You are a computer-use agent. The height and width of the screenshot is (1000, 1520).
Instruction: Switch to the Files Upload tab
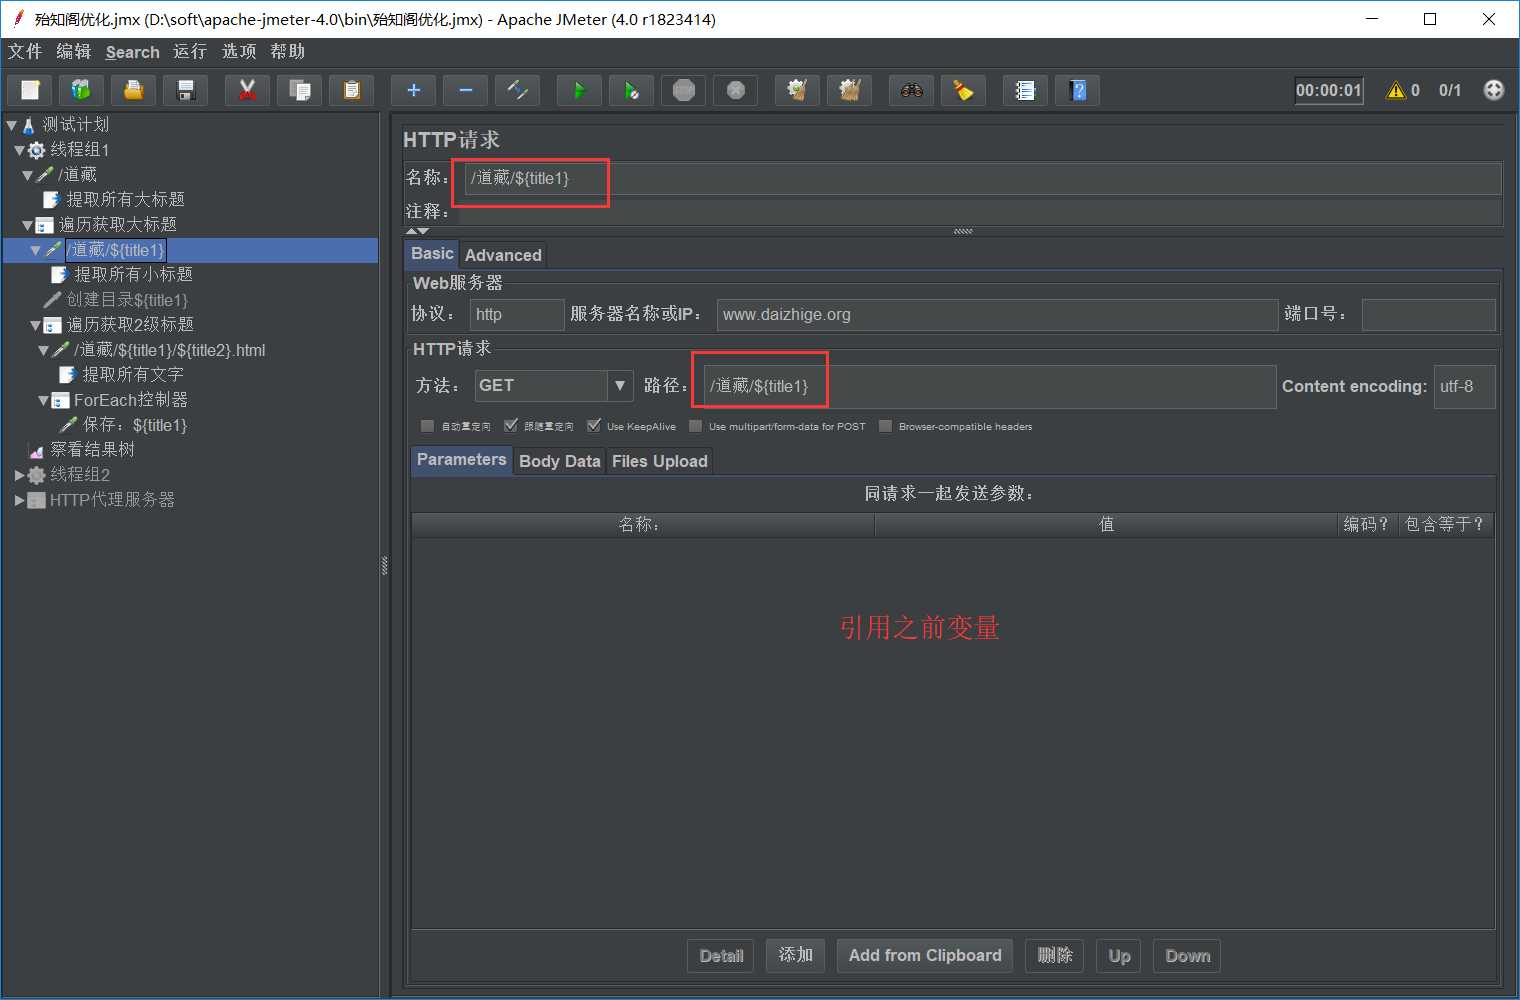pyautogui.click(x=660, y=461)
